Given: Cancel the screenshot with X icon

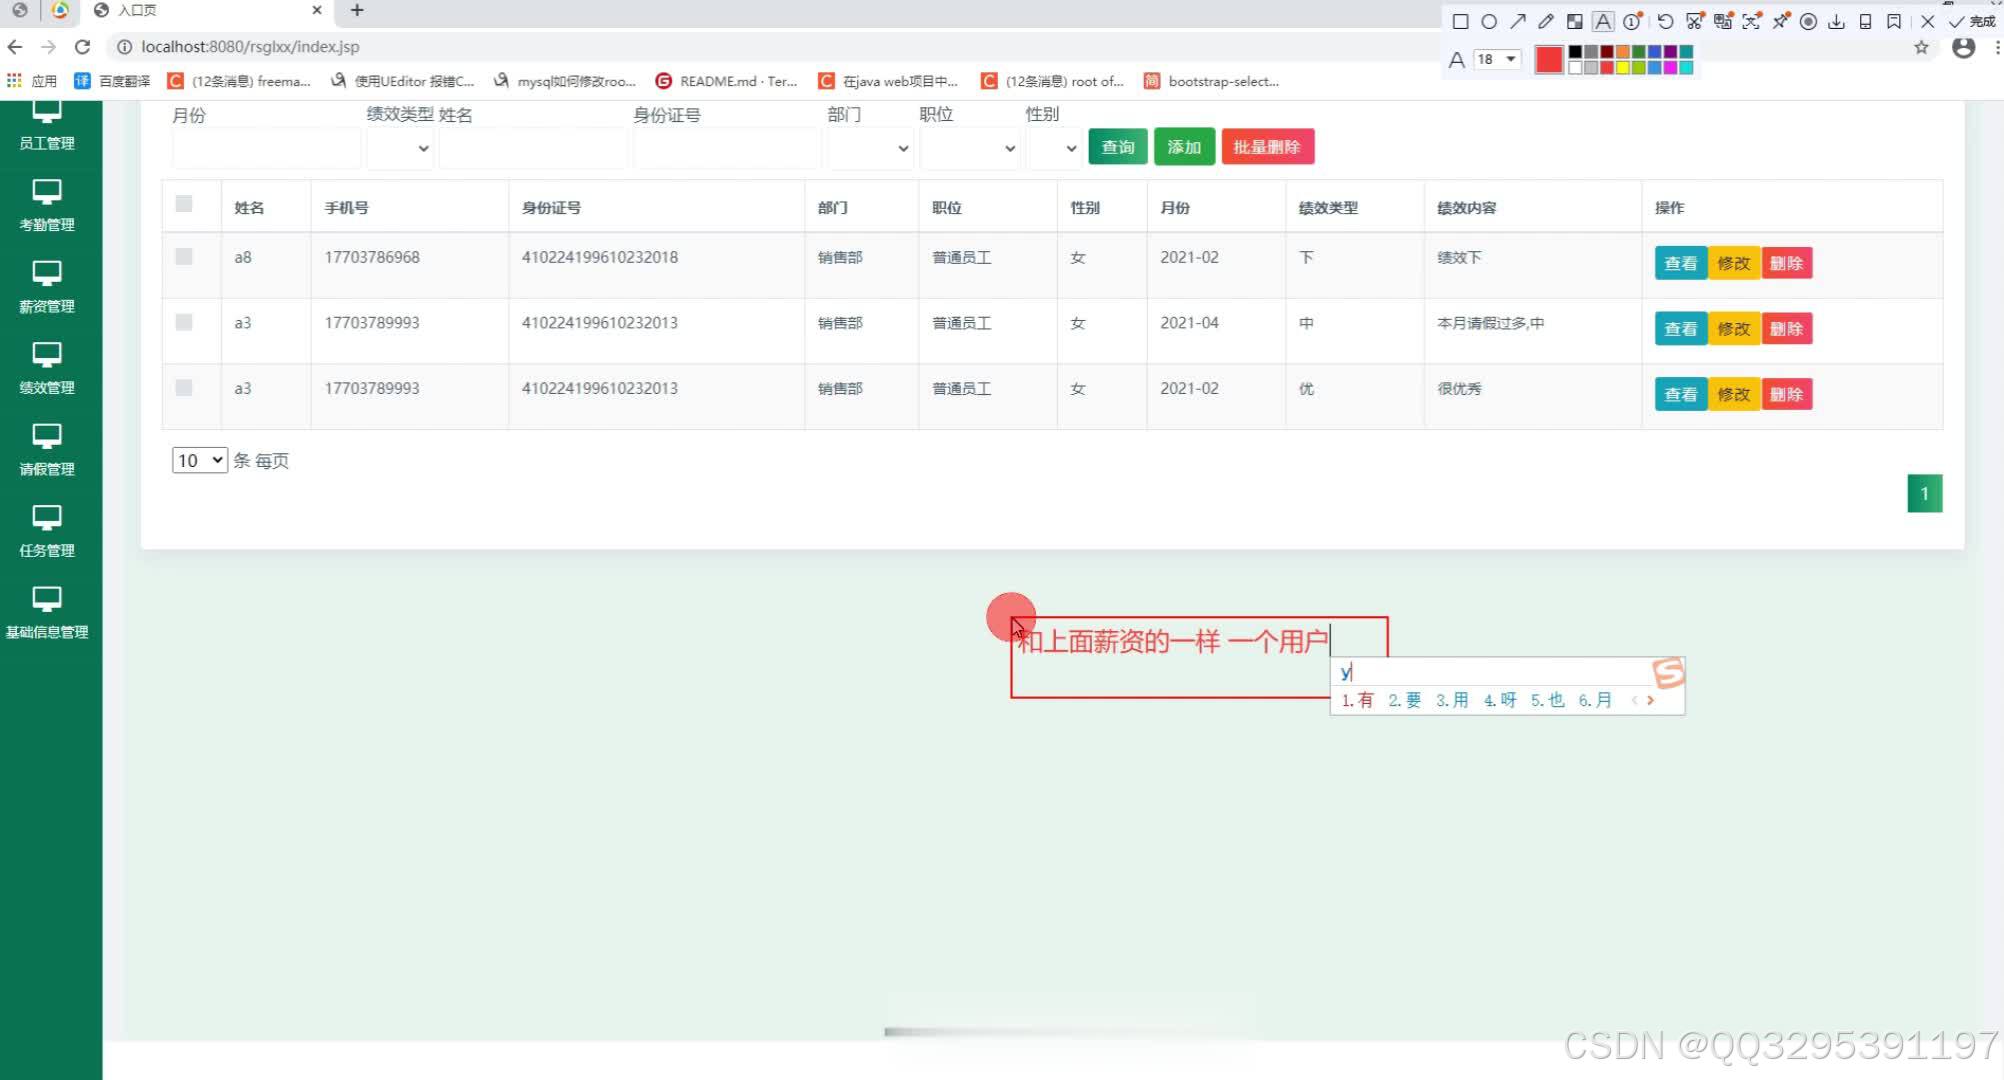Looking at the screenshot, I should click(x=1927, y=21).
